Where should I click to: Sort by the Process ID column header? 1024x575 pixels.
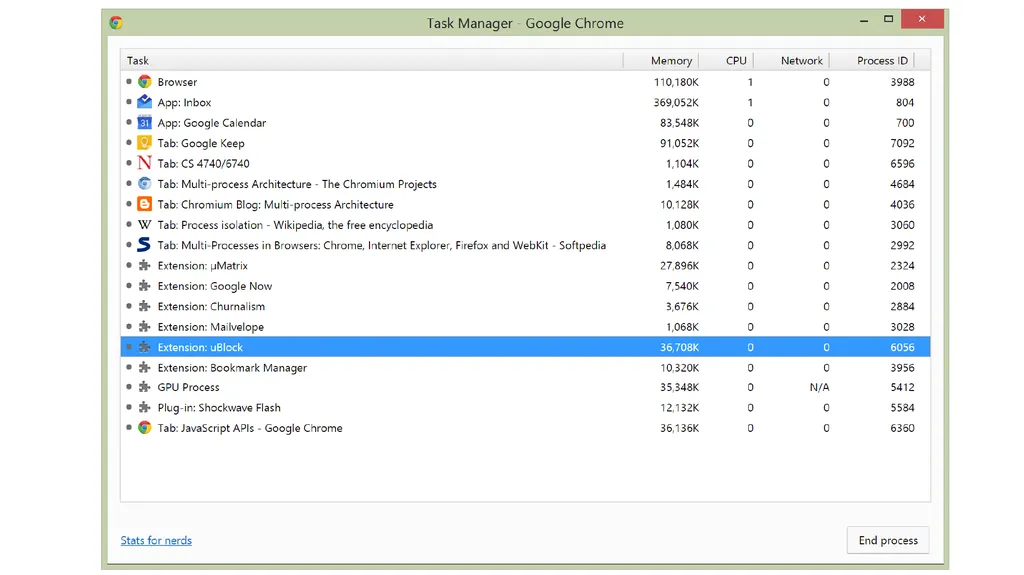tap(872, 60)
